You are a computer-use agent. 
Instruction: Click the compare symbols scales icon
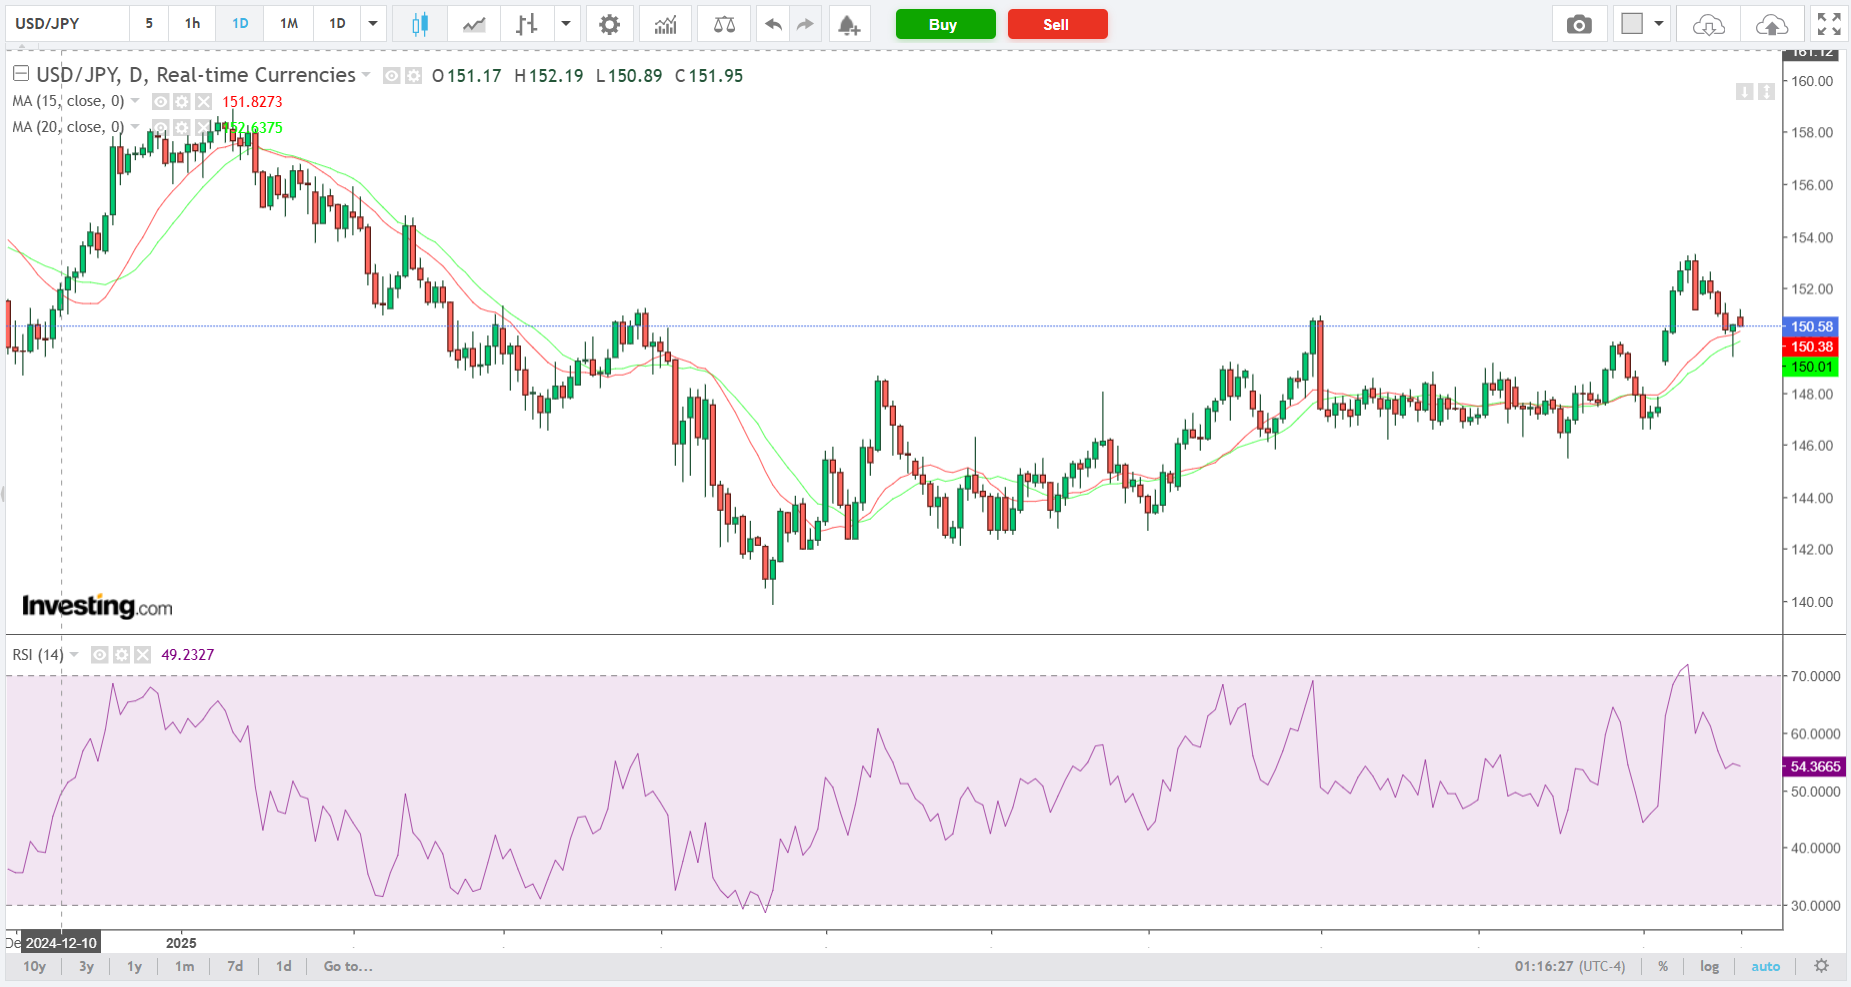[724, 24]
